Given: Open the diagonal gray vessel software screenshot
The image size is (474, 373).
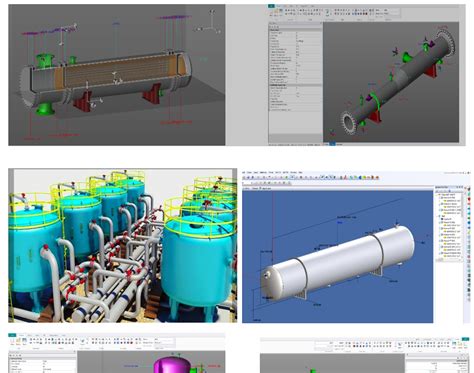Looking at the screenshot, I should 367,75.
